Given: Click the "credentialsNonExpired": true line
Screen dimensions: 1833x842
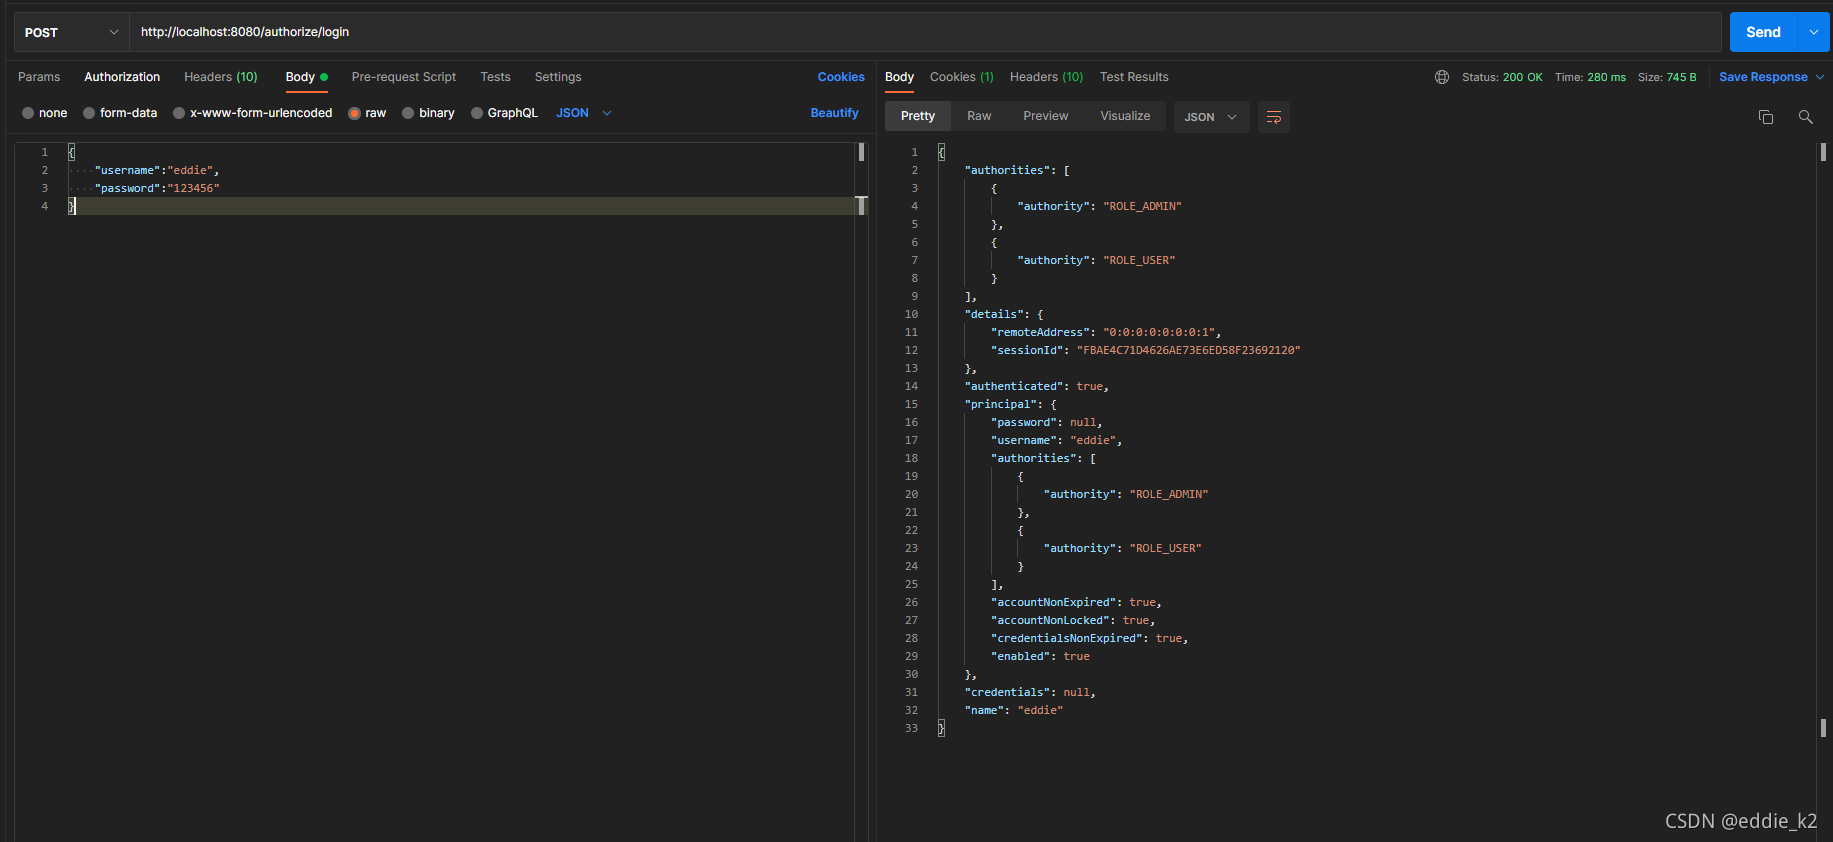Looking at the screenshot, I should pos(1089,638).
